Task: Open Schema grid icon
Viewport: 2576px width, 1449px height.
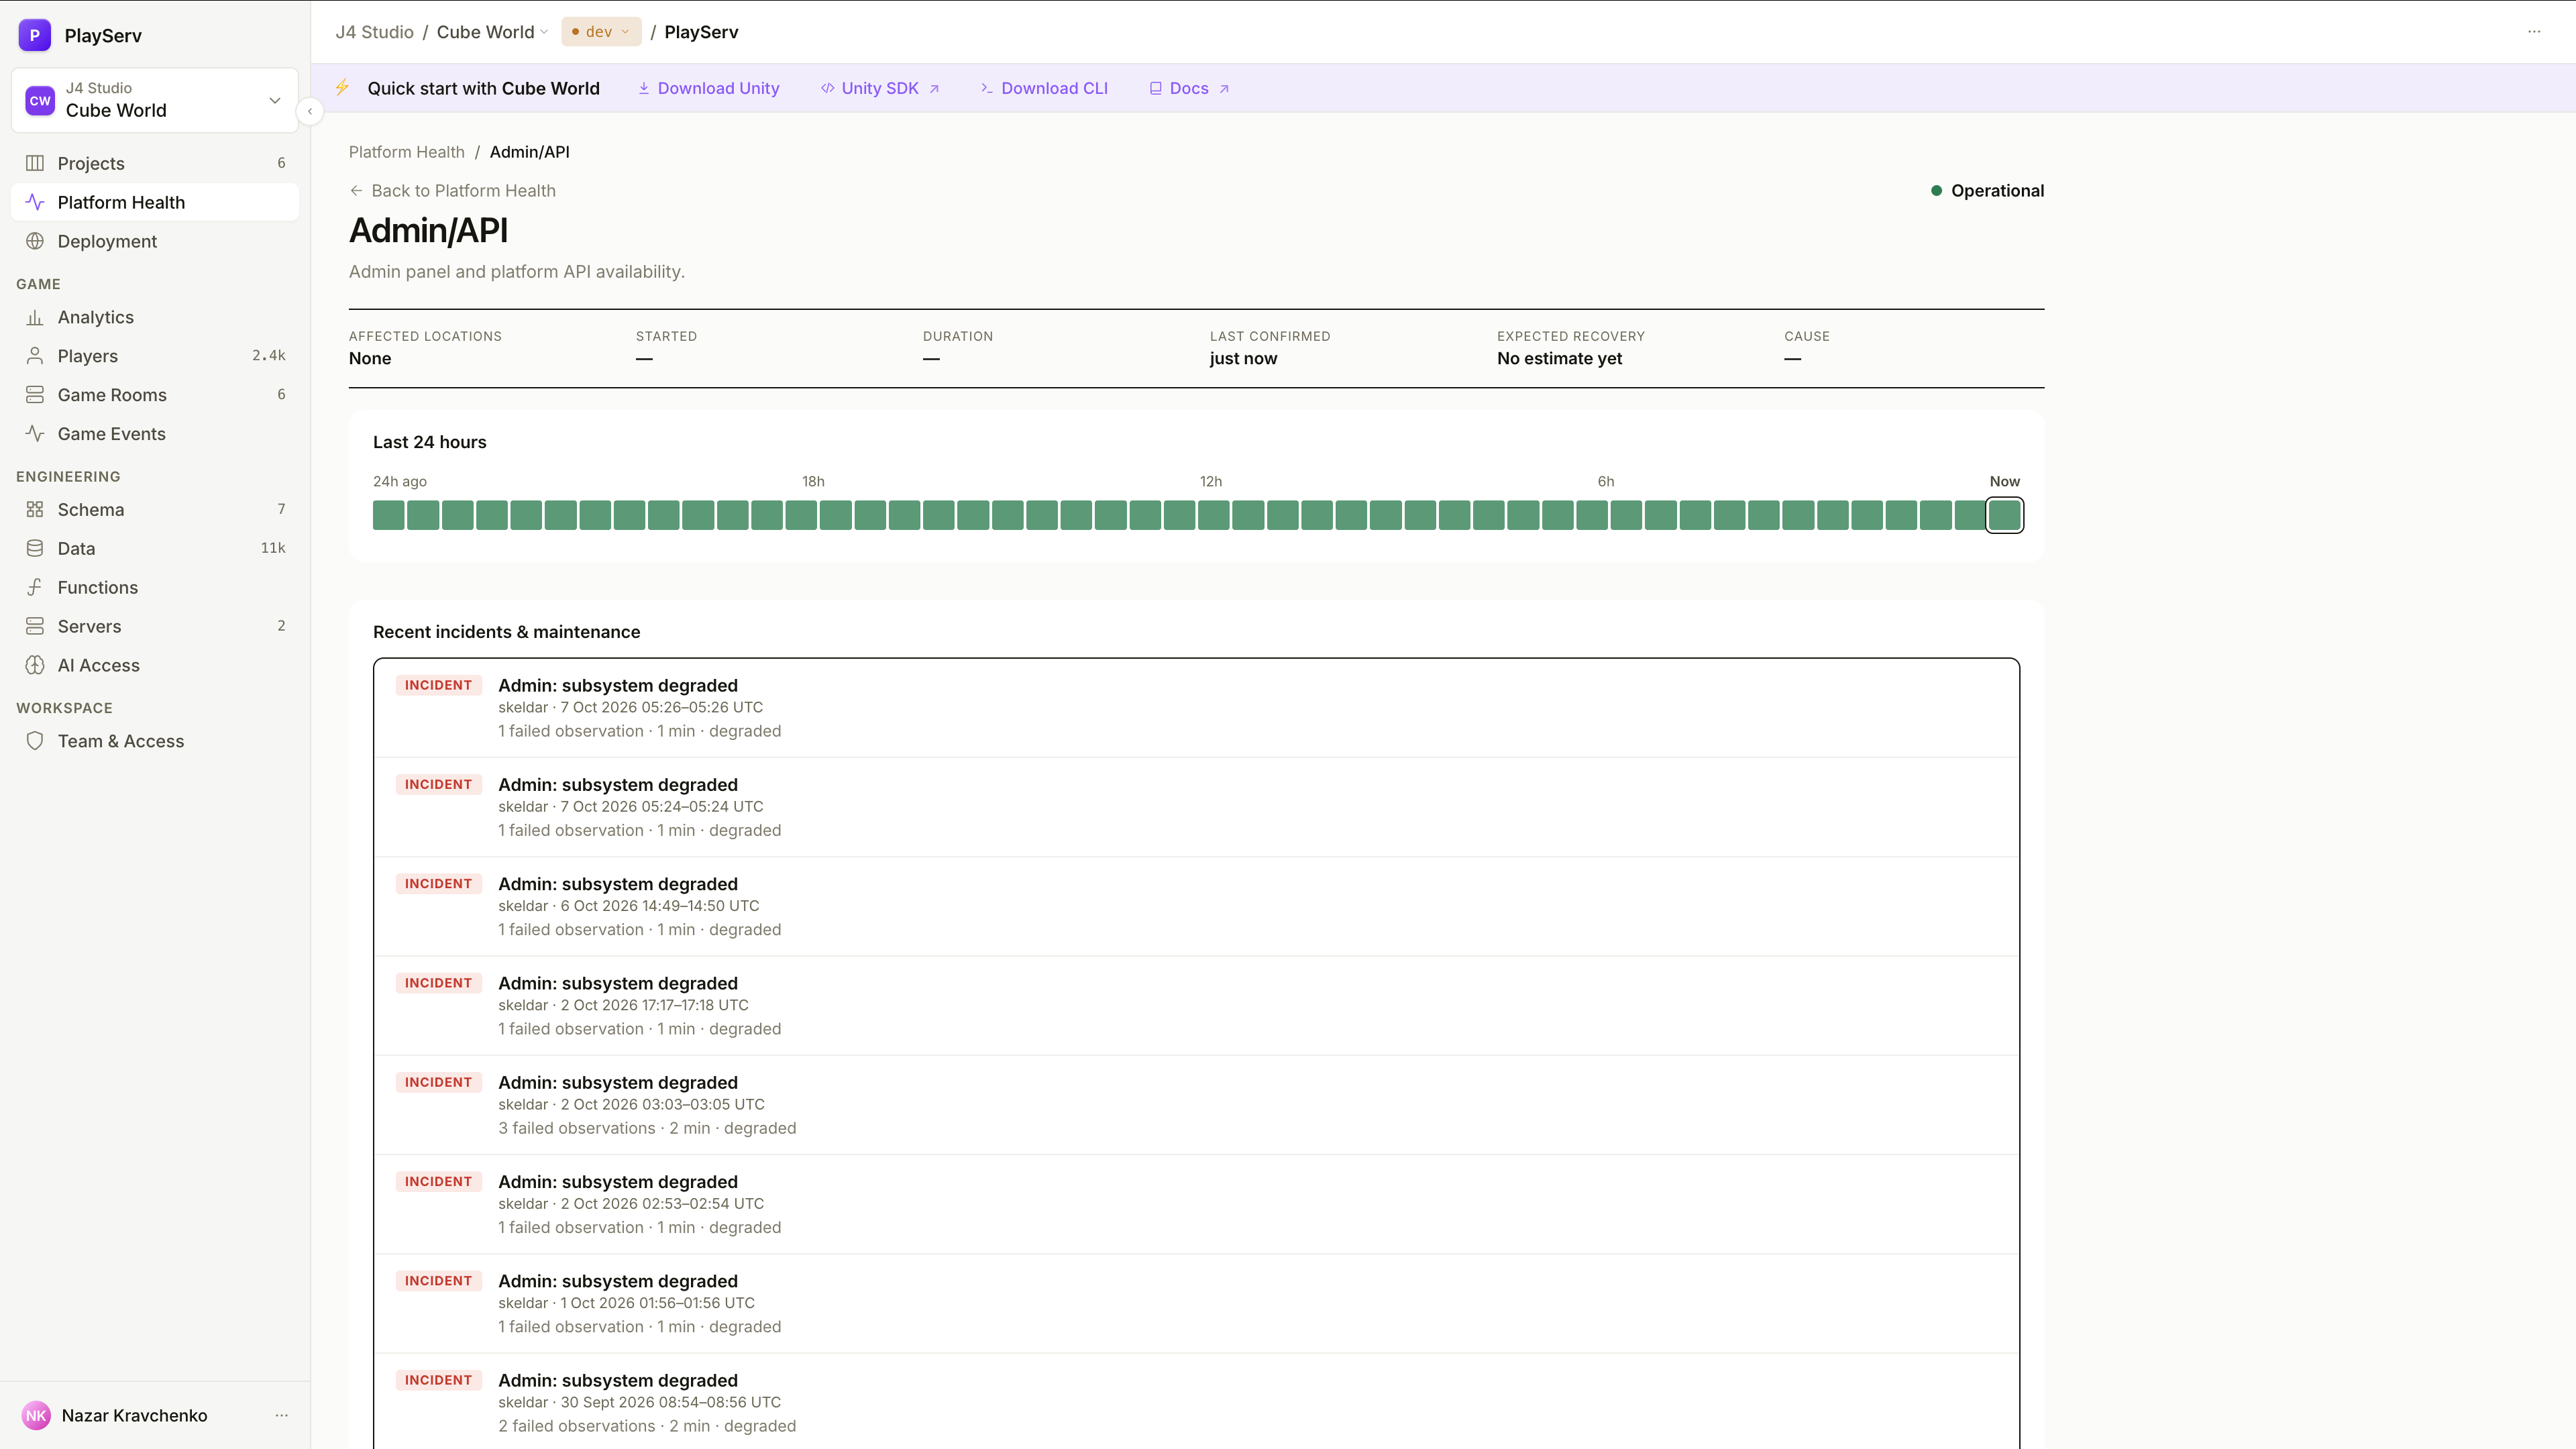Action: click(35, 509)
